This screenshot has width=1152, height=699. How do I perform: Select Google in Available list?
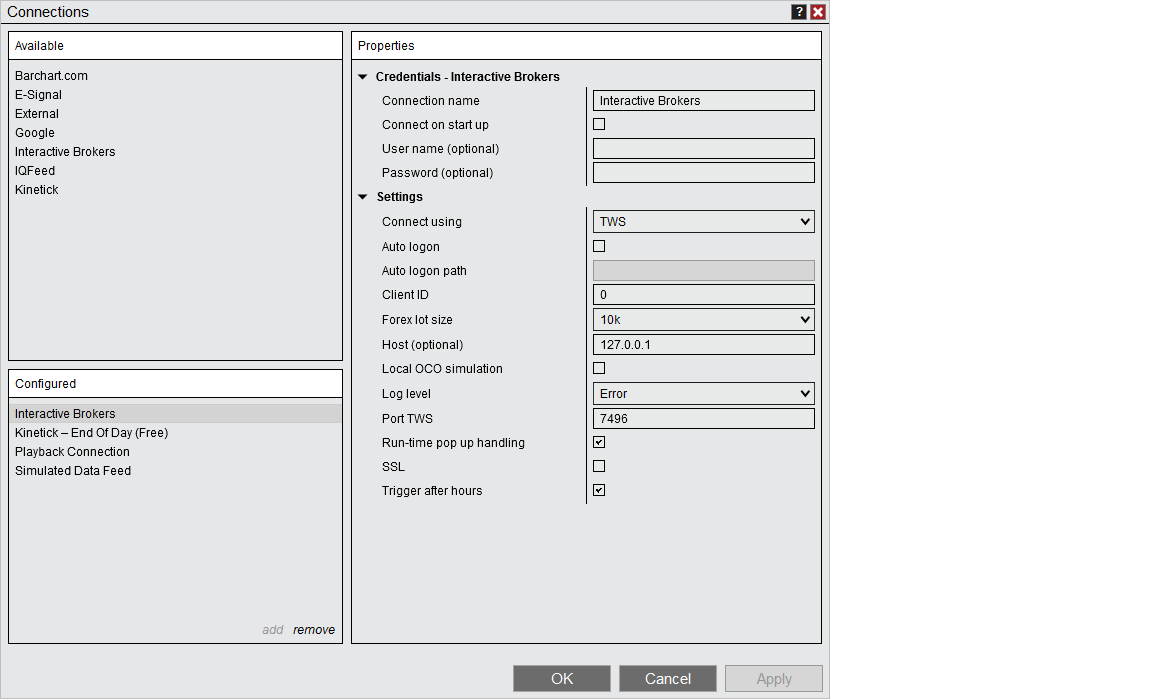pyautogui.click(x=35, y=133)
